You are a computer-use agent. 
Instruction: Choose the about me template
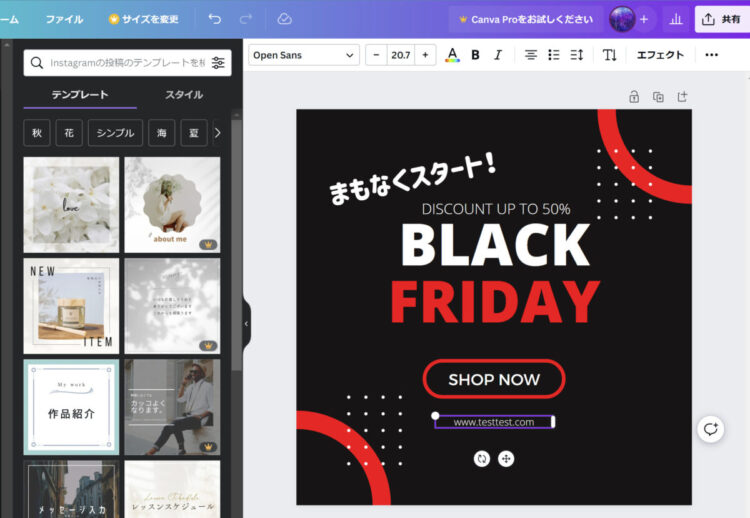[172, 205]
